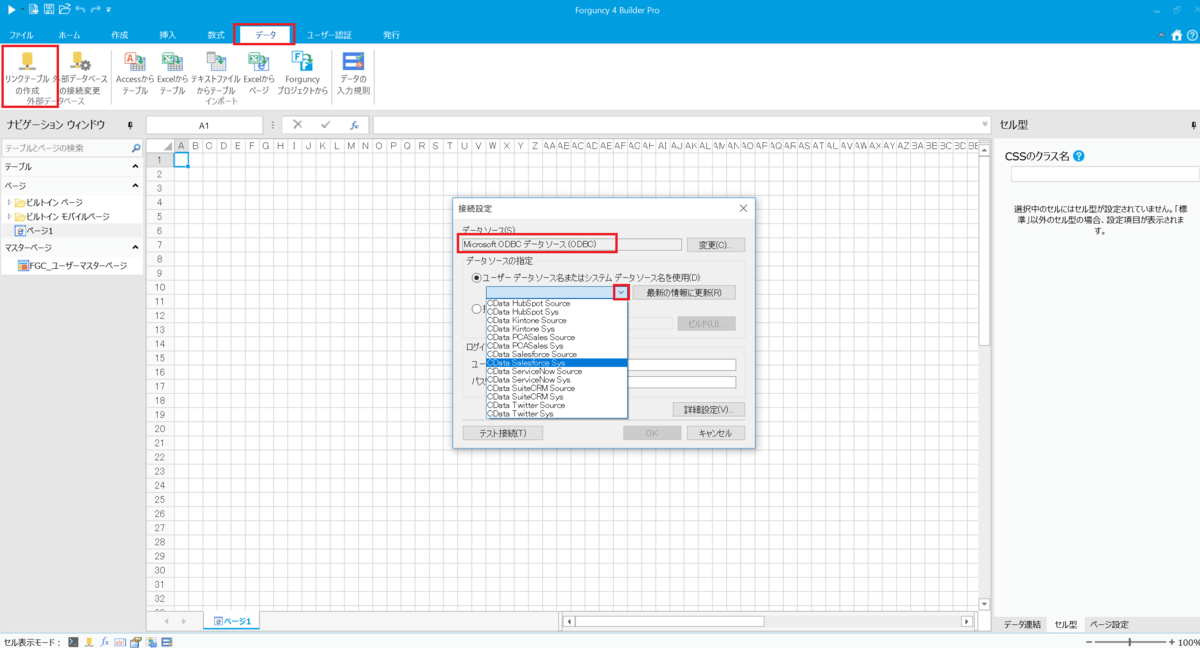
Task: Click the CSSのクラス名 input field
Action: pos(1105,174)
